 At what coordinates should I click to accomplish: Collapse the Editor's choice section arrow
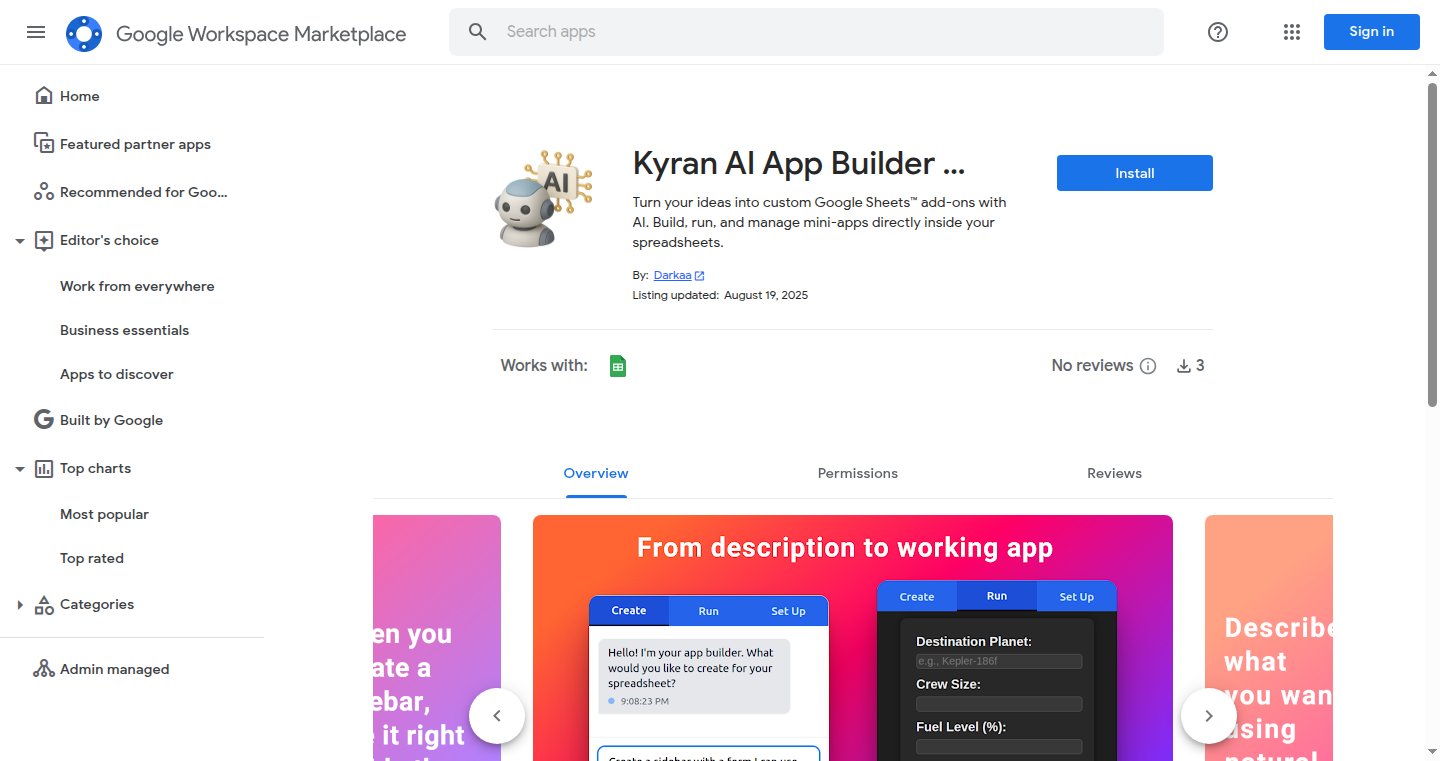click(x=20, y=241)
